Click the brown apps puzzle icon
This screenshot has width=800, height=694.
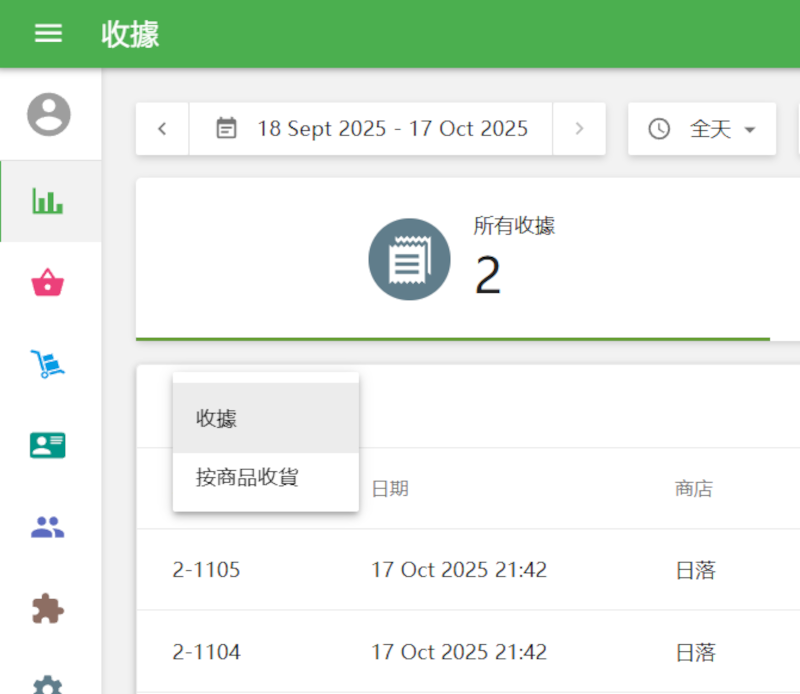pos(49,608)
